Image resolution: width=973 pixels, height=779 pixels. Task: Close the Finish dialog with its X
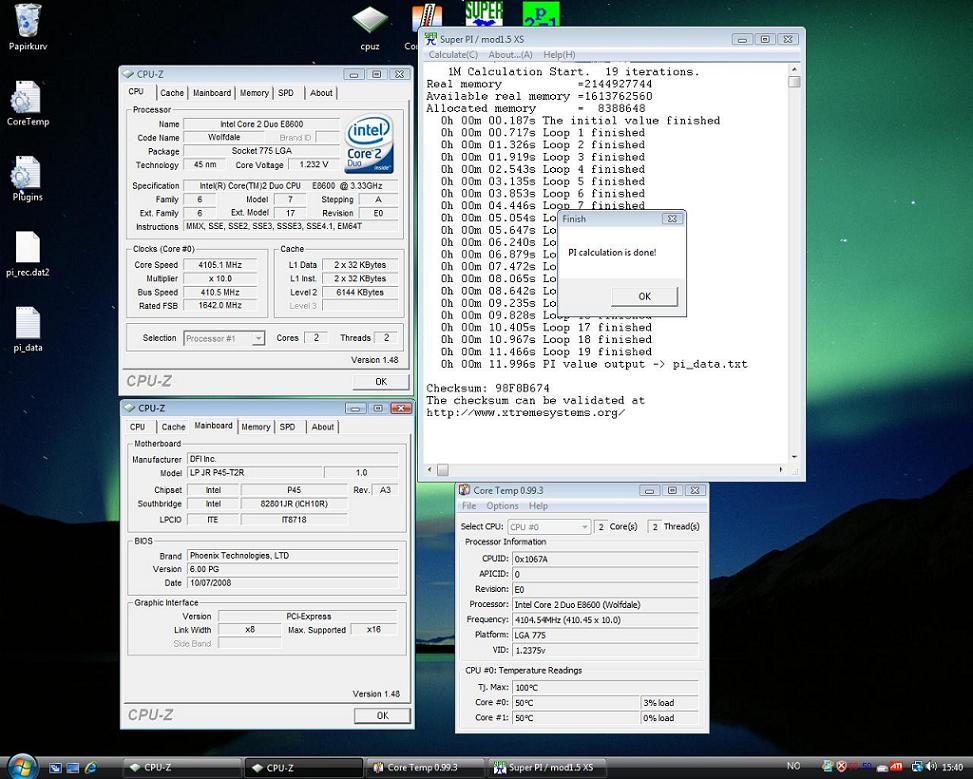(671, 218)
